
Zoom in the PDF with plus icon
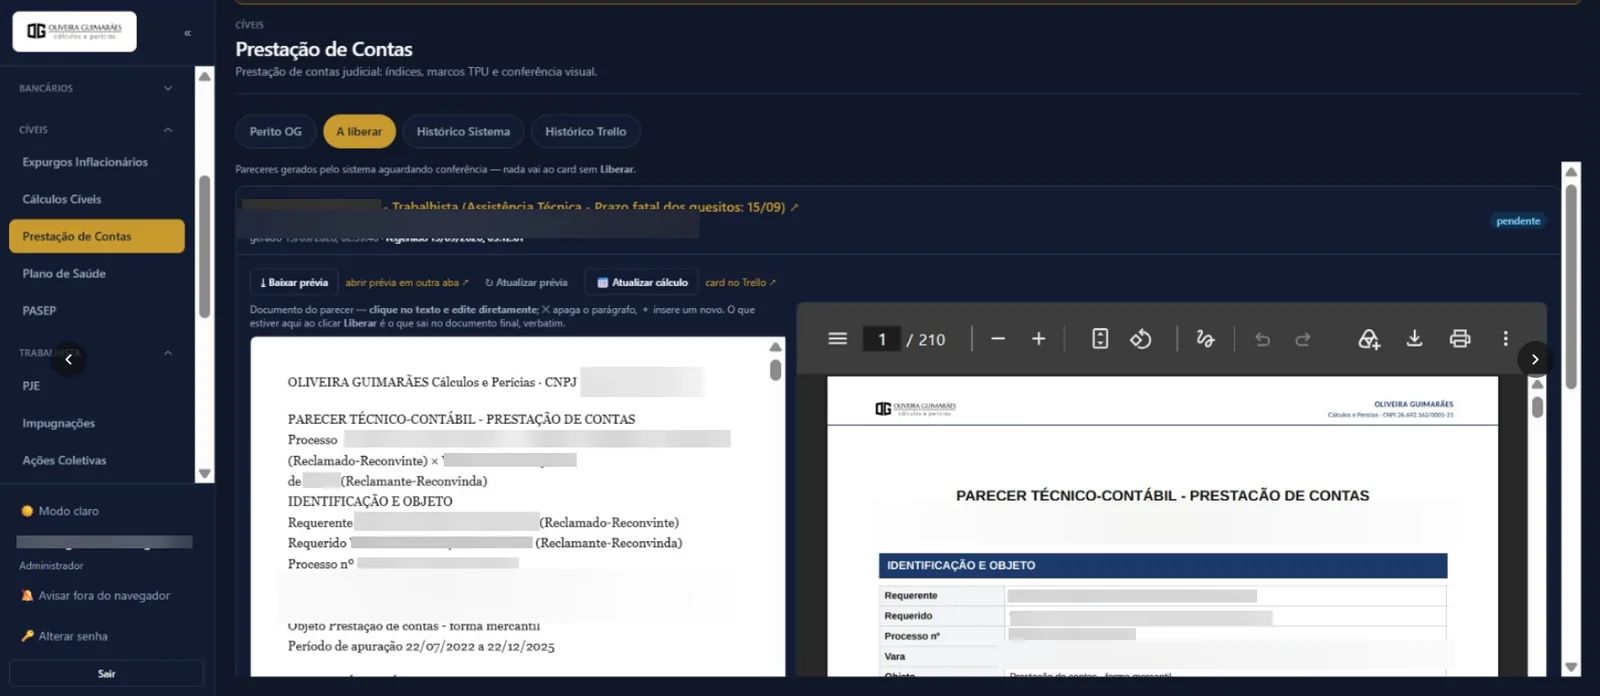(1039, 339)
